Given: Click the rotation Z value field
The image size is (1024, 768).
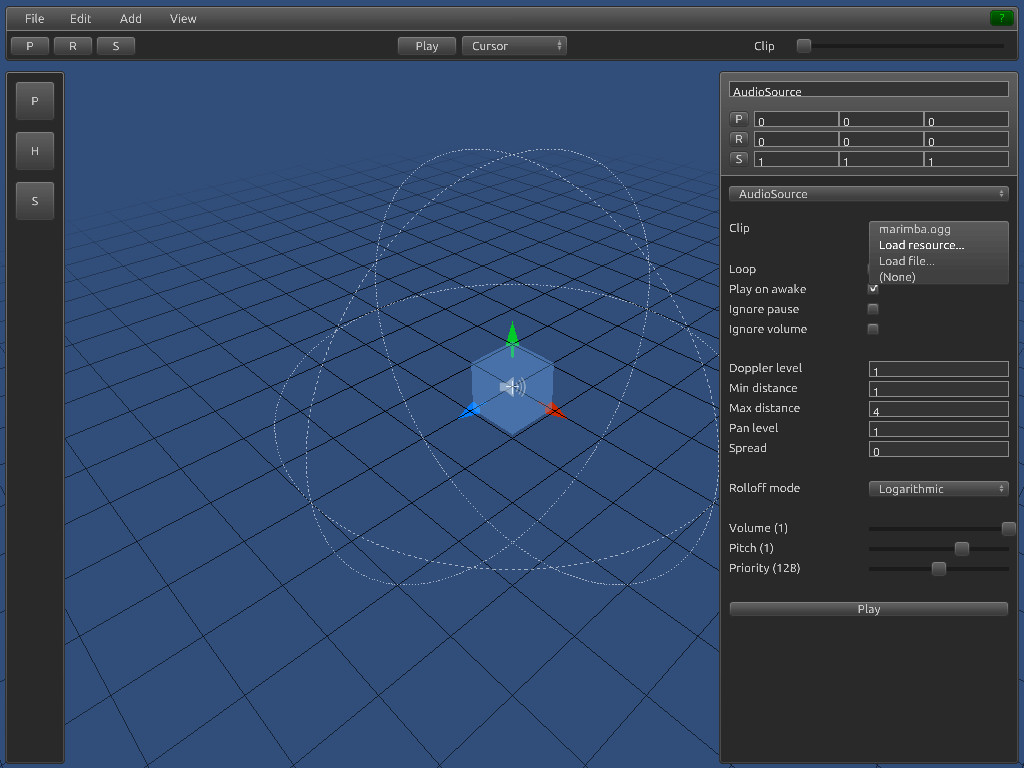Looking at the screenshot, I should [x=966, y=139].
